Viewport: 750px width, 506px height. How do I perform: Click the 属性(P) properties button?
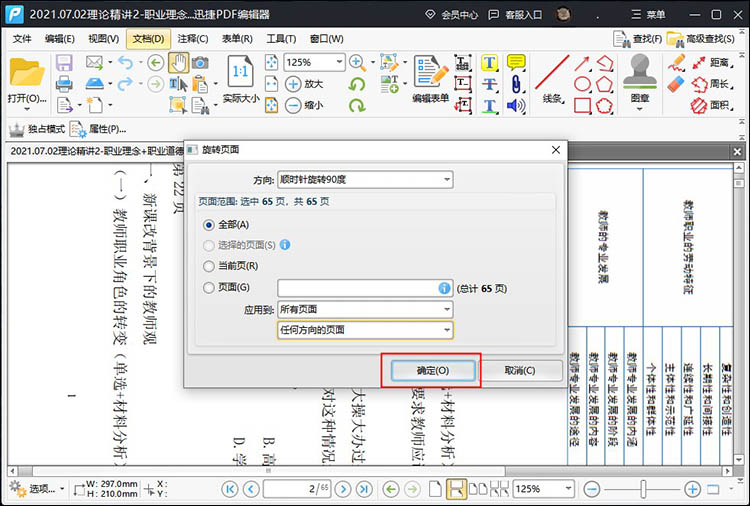click(x=98, y=129)
